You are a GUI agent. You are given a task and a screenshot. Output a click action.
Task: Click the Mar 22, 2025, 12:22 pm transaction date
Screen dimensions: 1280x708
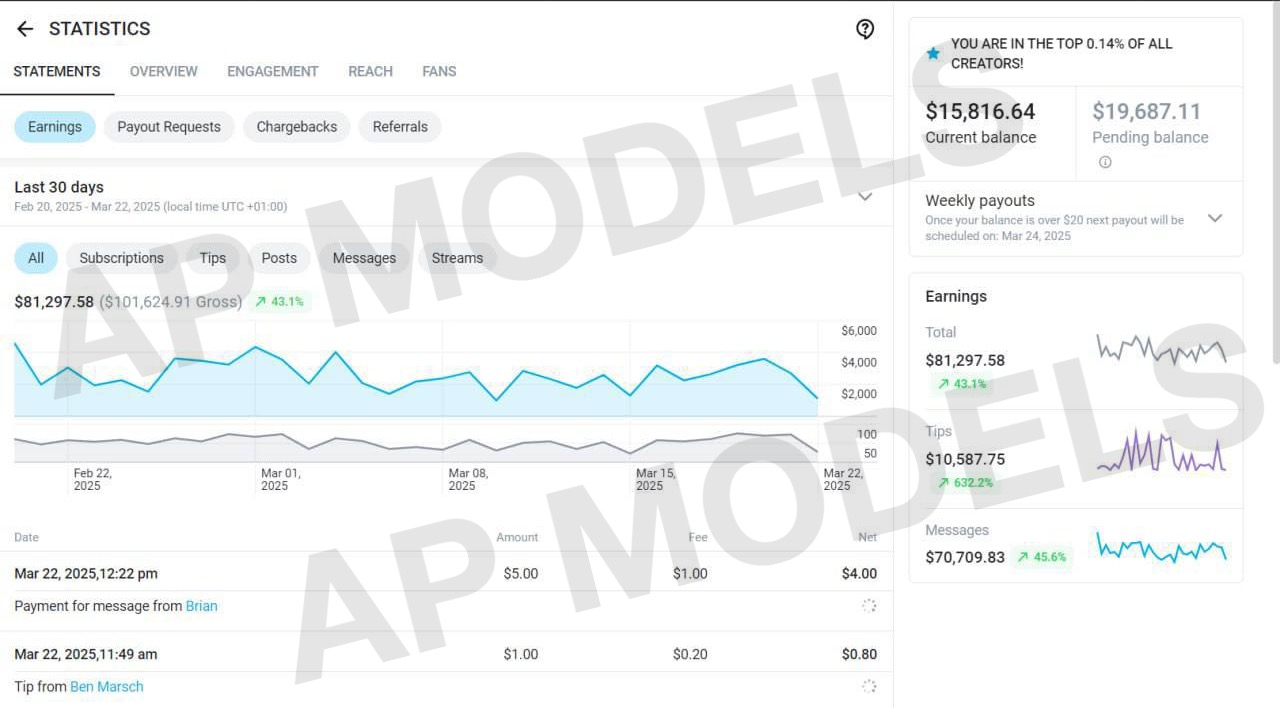(x=86, y=574)
